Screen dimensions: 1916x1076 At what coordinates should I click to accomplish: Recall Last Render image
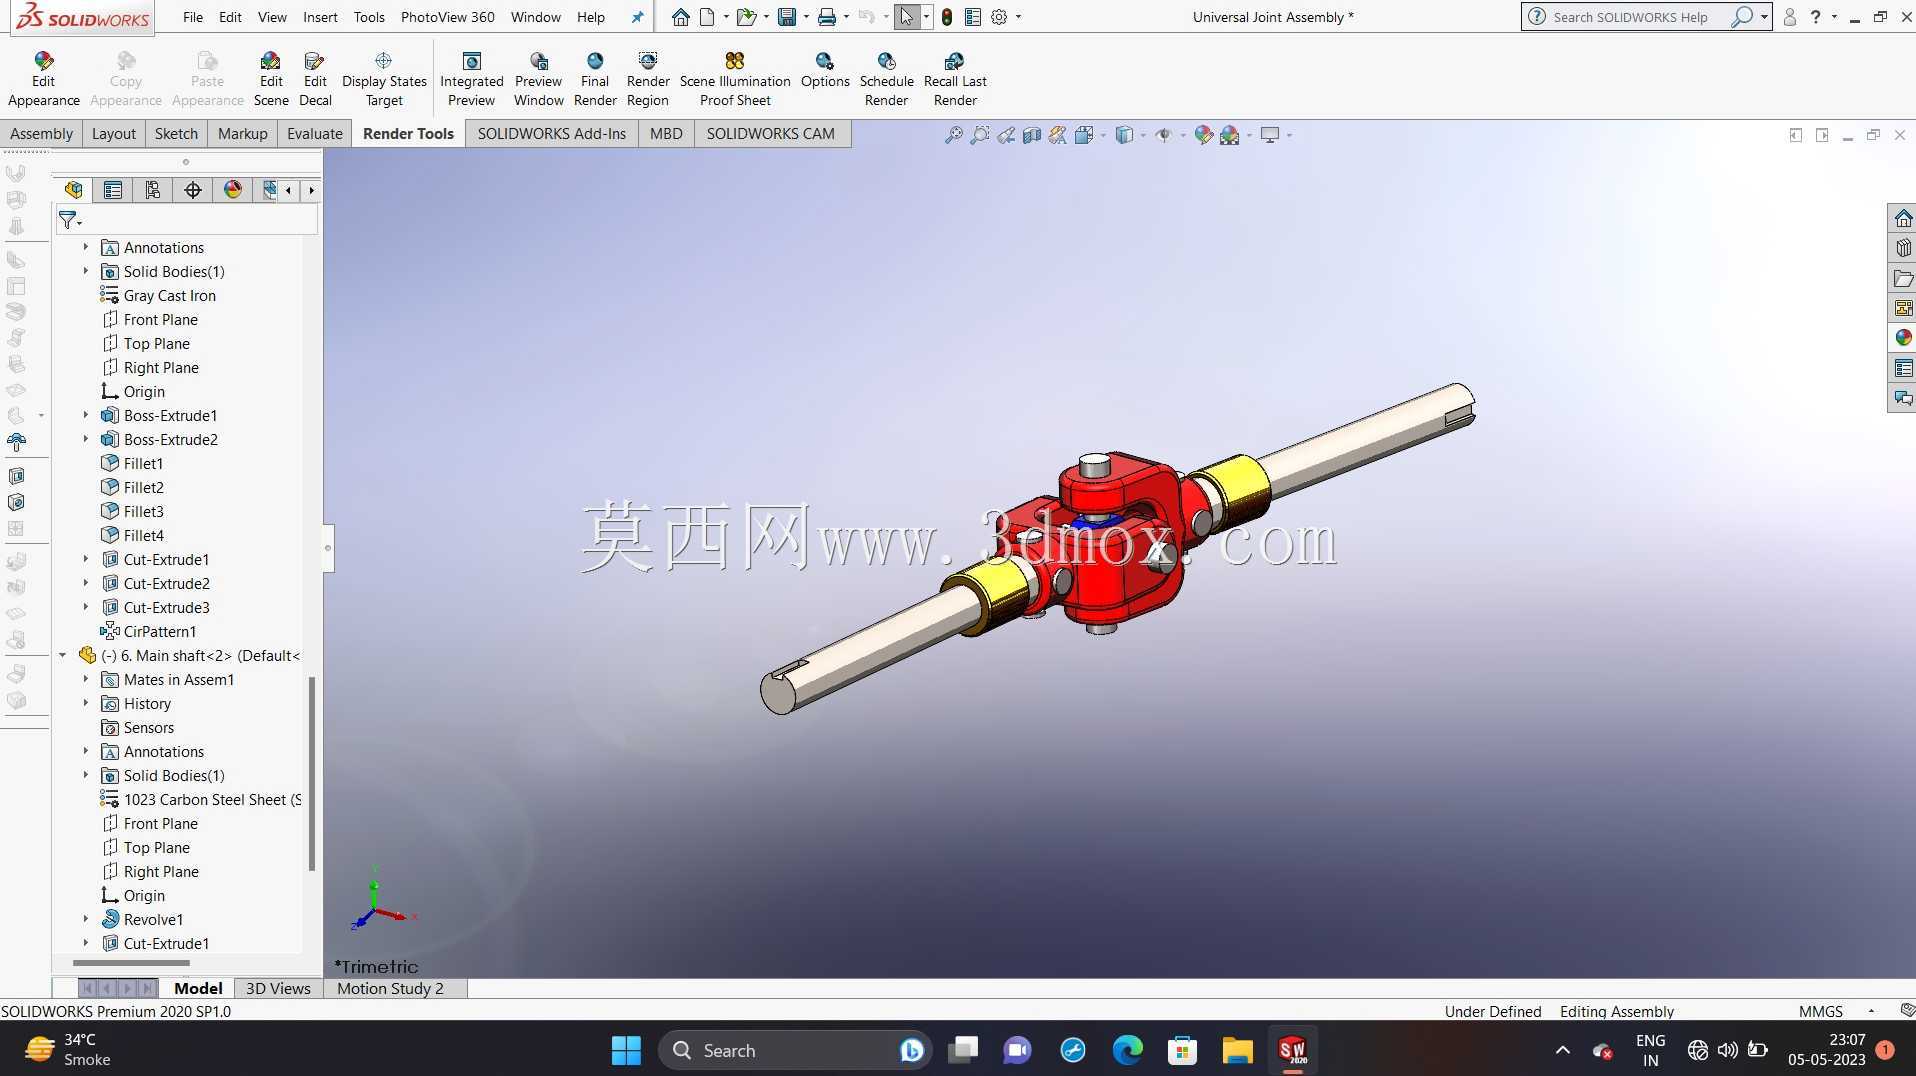pyautogui.click(x=955, y=79)
